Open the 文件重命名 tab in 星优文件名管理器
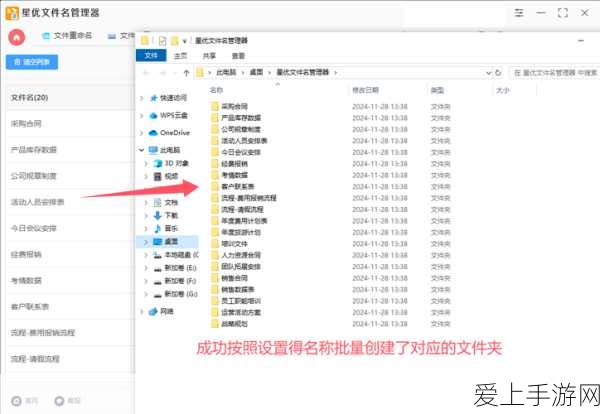600x414 pixels. pos(67,36)
